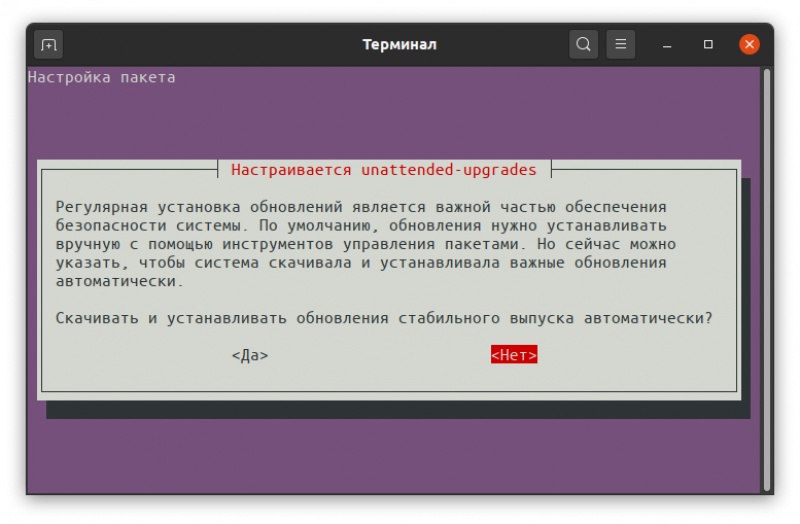Open the terminal search tool

[x=583, y=44]
